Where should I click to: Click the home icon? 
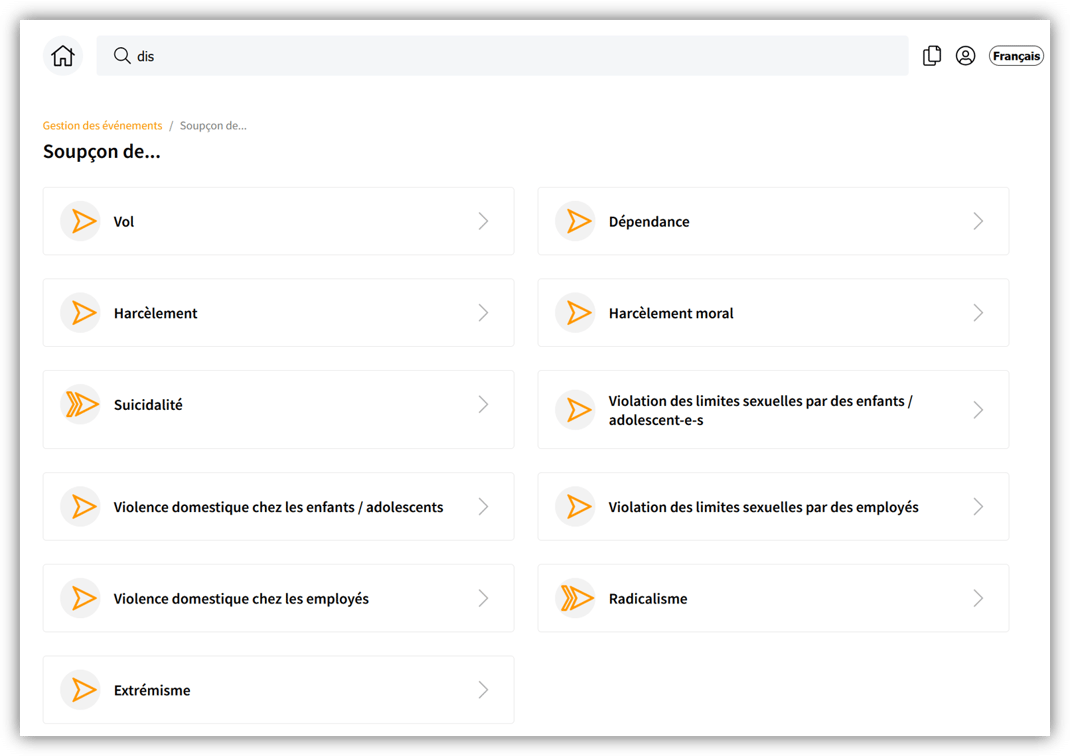tap(63, 56)
